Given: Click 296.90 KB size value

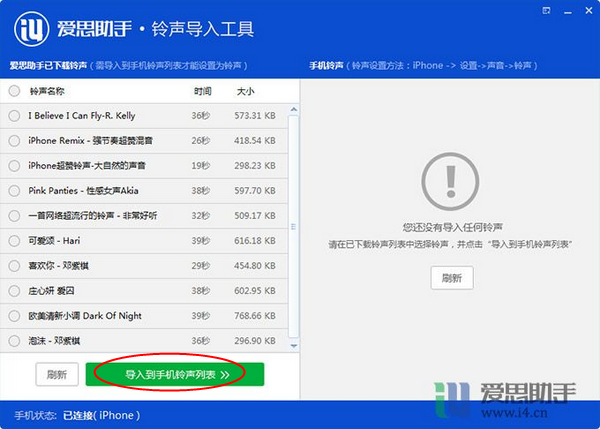Looking at the screenshot, I should 255,341.
